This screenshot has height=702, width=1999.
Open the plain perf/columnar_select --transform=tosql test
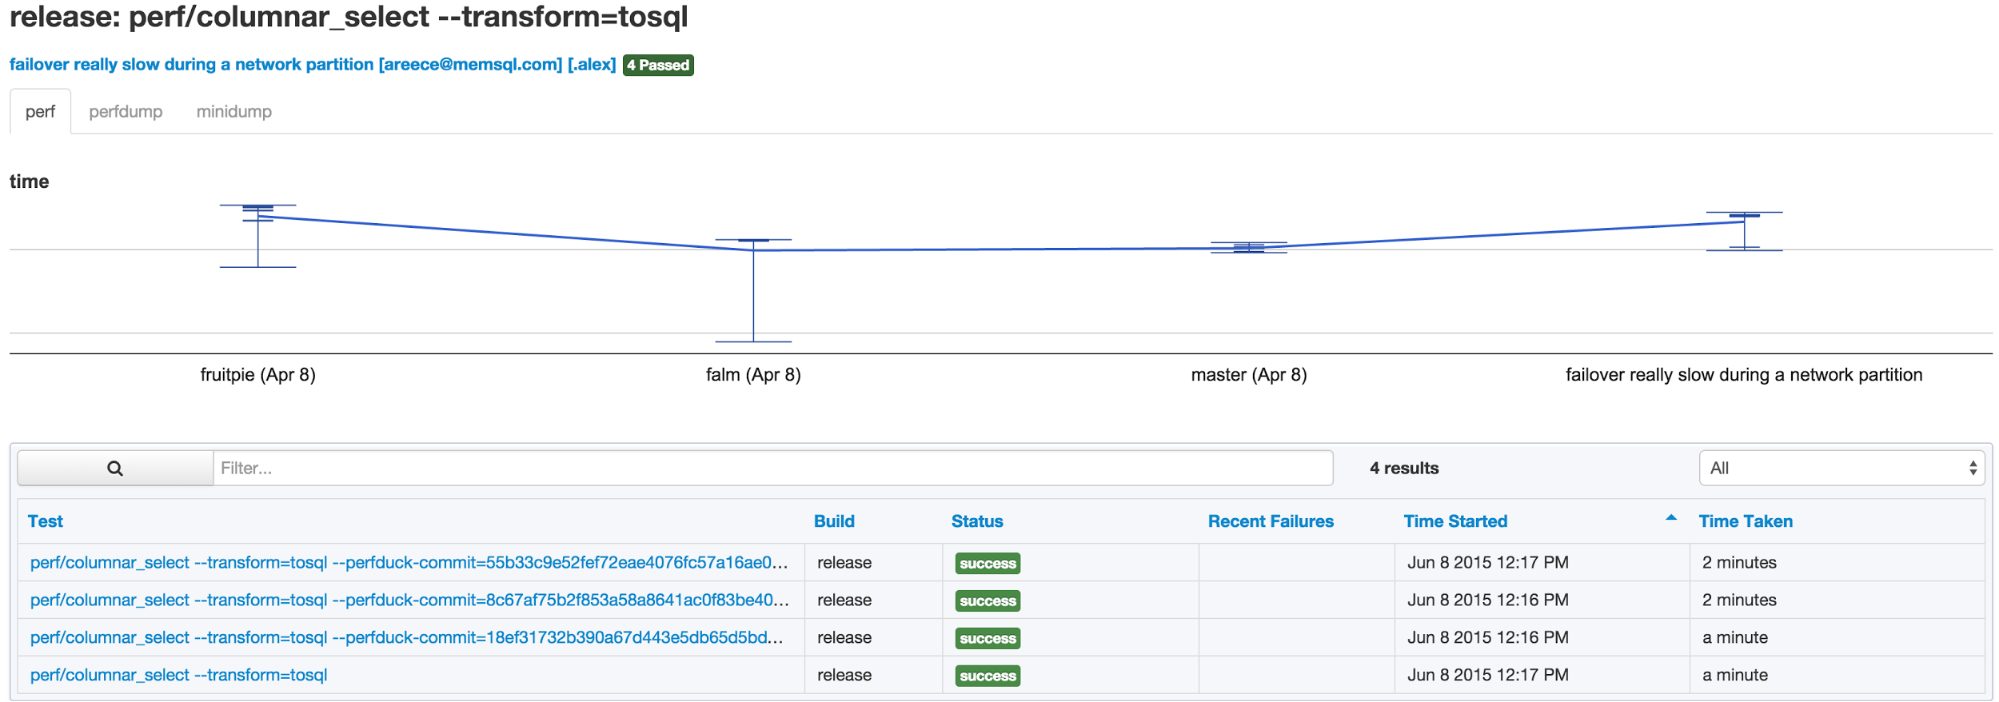click(x=179, y=675)
